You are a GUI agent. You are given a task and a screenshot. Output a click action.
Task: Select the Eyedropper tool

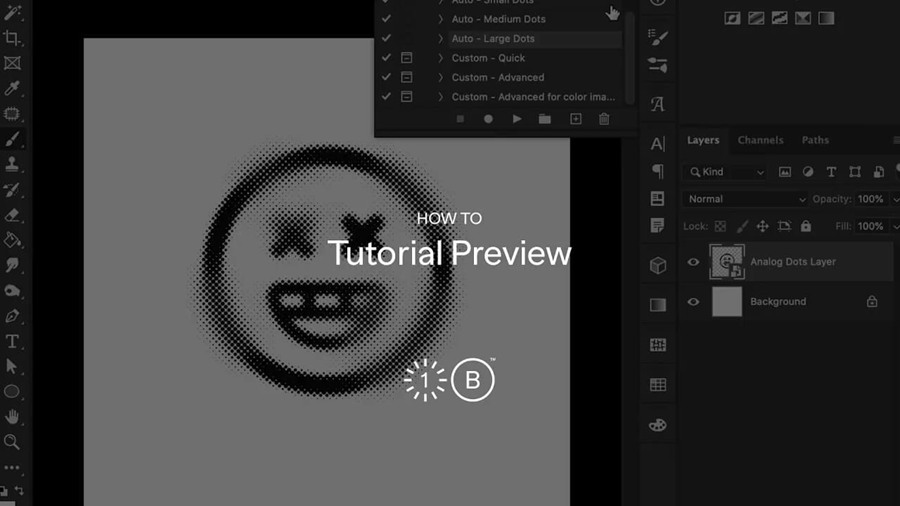(x=12, y=89)
